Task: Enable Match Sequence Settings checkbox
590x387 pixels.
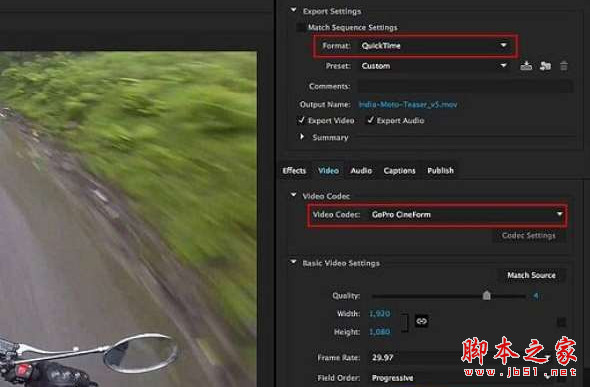Action: [x=301, y=27]
